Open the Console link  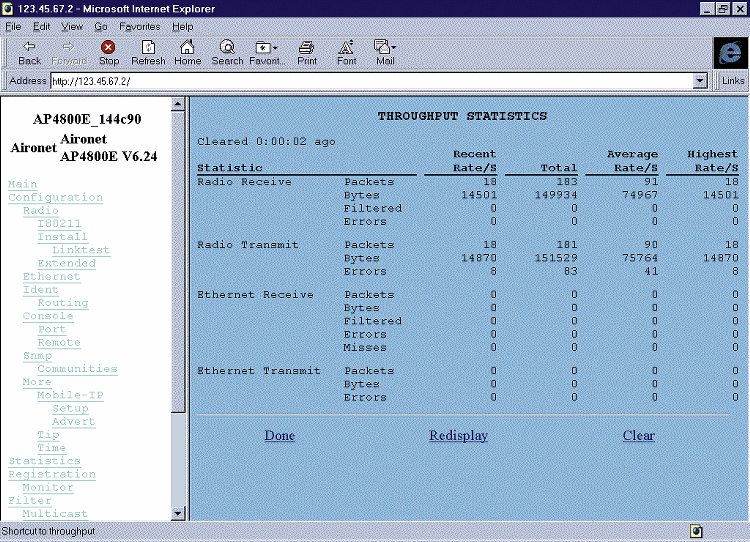tap(48, 316)
